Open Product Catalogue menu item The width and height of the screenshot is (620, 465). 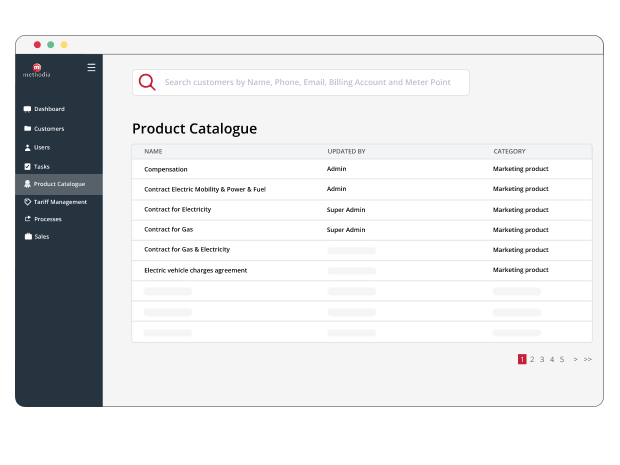pyautogui.click(x=59, y=184)
